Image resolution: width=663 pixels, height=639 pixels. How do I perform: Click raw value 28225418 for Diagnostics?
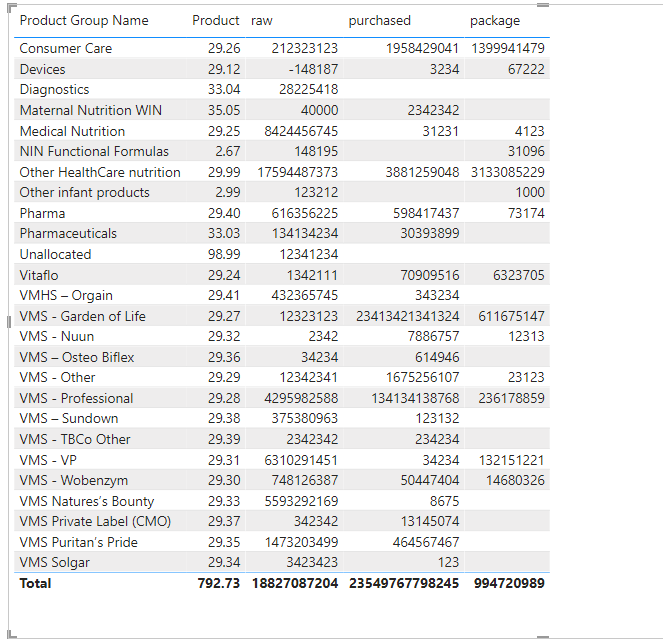(x=308, y=89)
